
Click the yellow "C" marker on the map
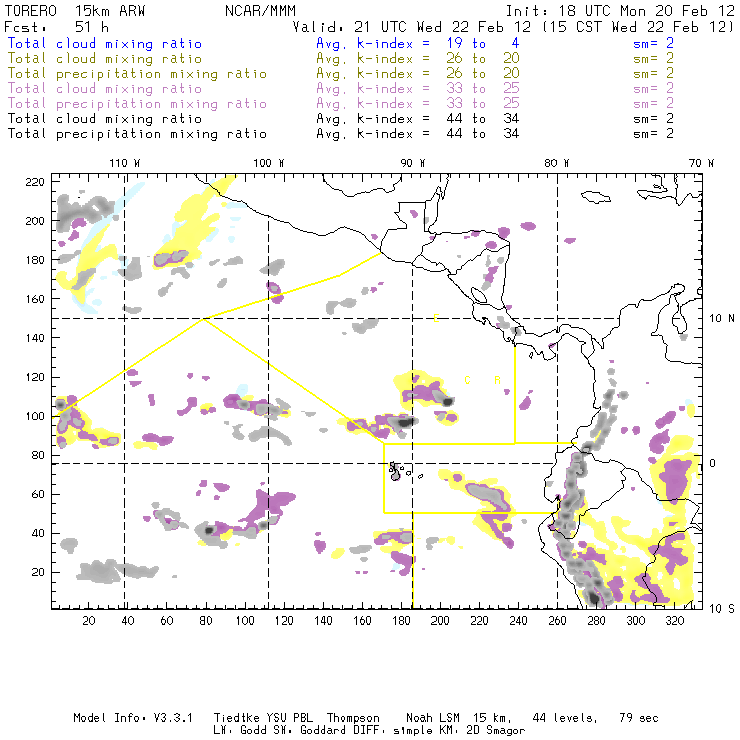pos(467,380)
